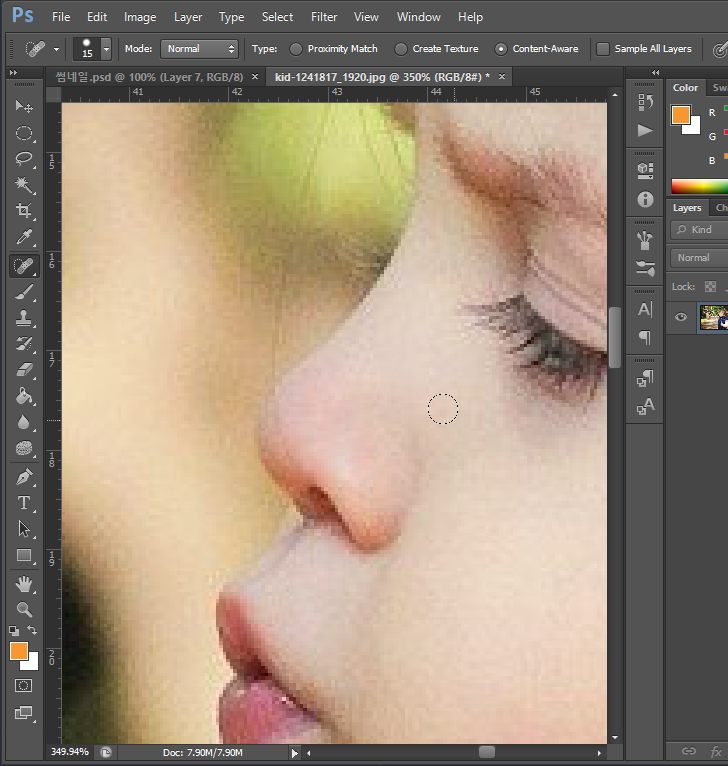Select the Move tool

[x=23, y=106]
